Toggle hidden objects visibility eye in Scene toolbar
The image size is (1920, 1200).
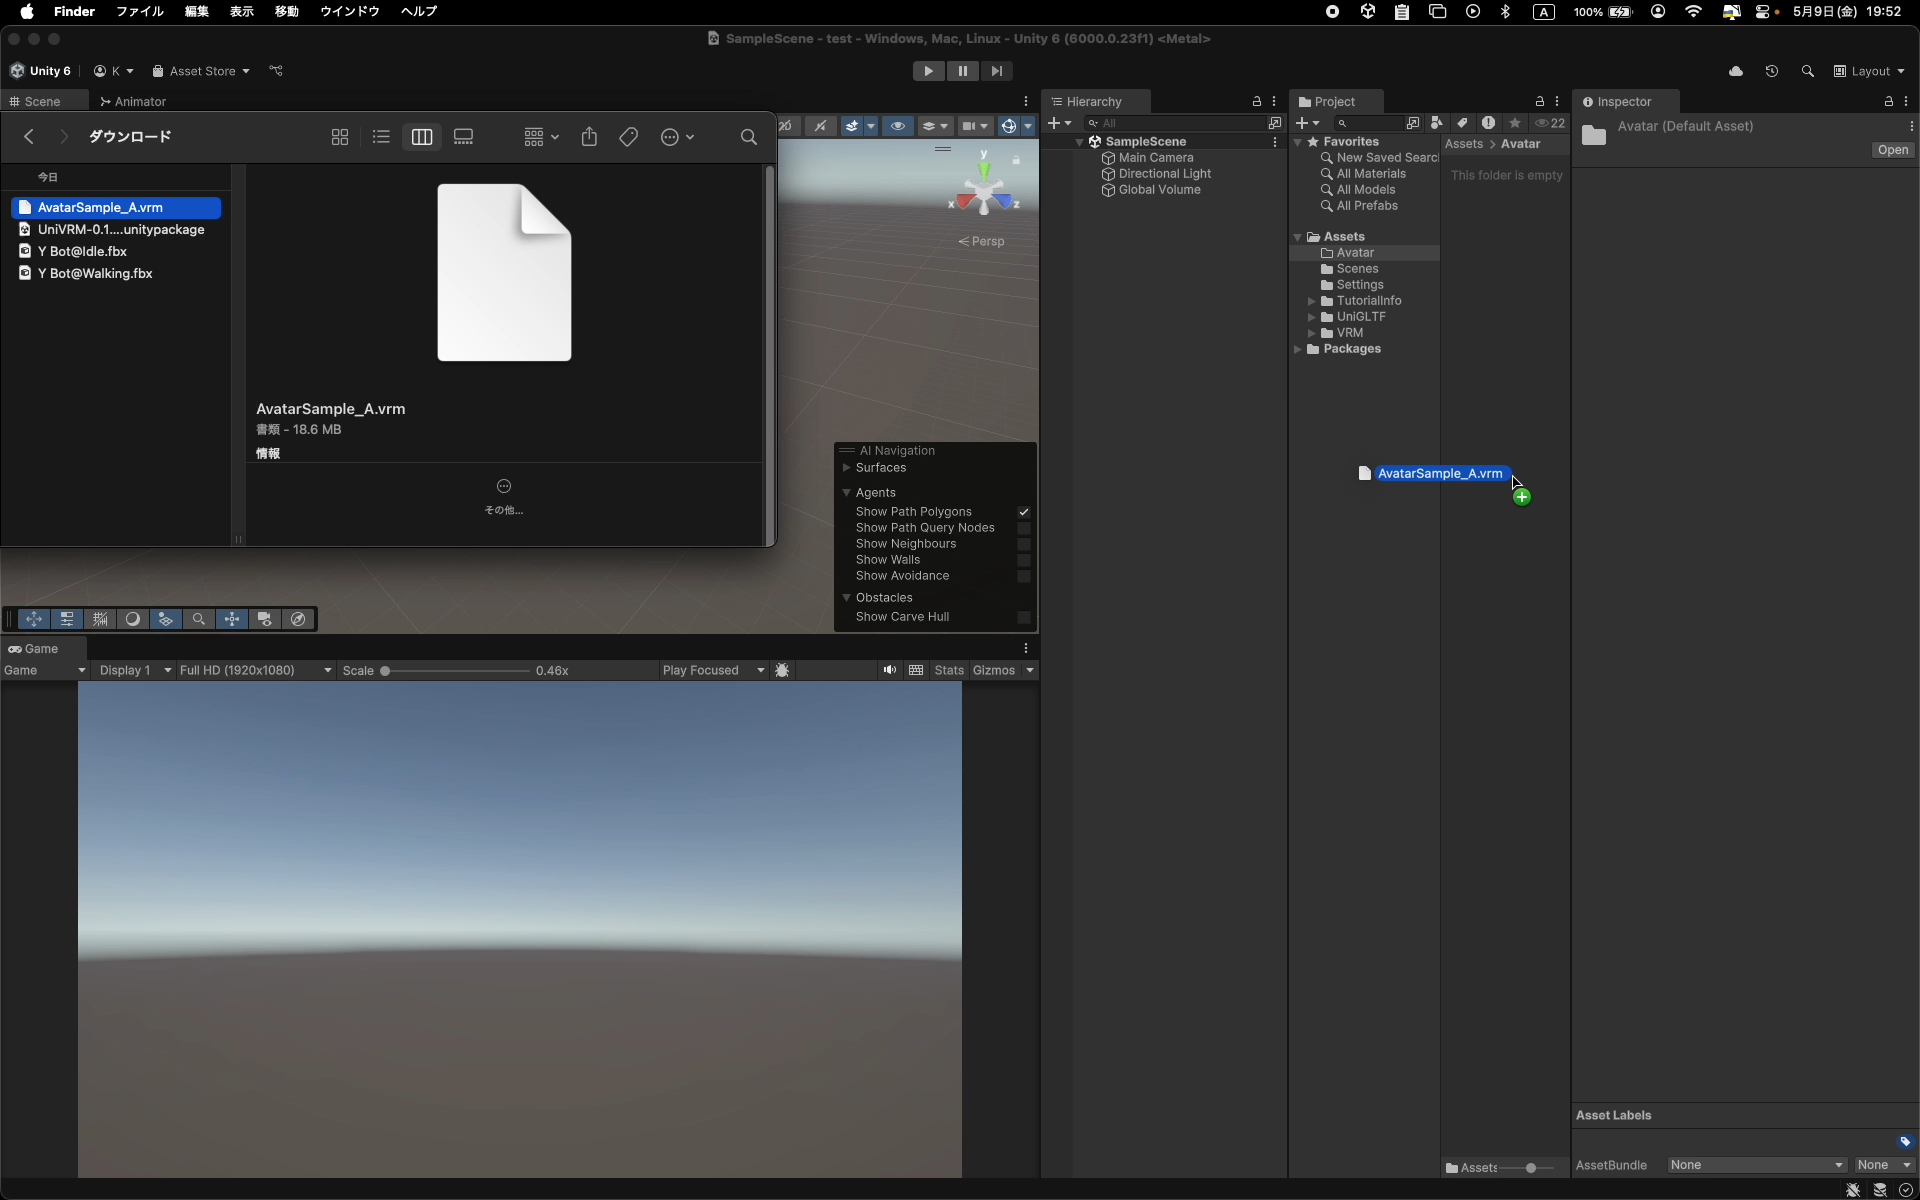(x=898, y=126)
